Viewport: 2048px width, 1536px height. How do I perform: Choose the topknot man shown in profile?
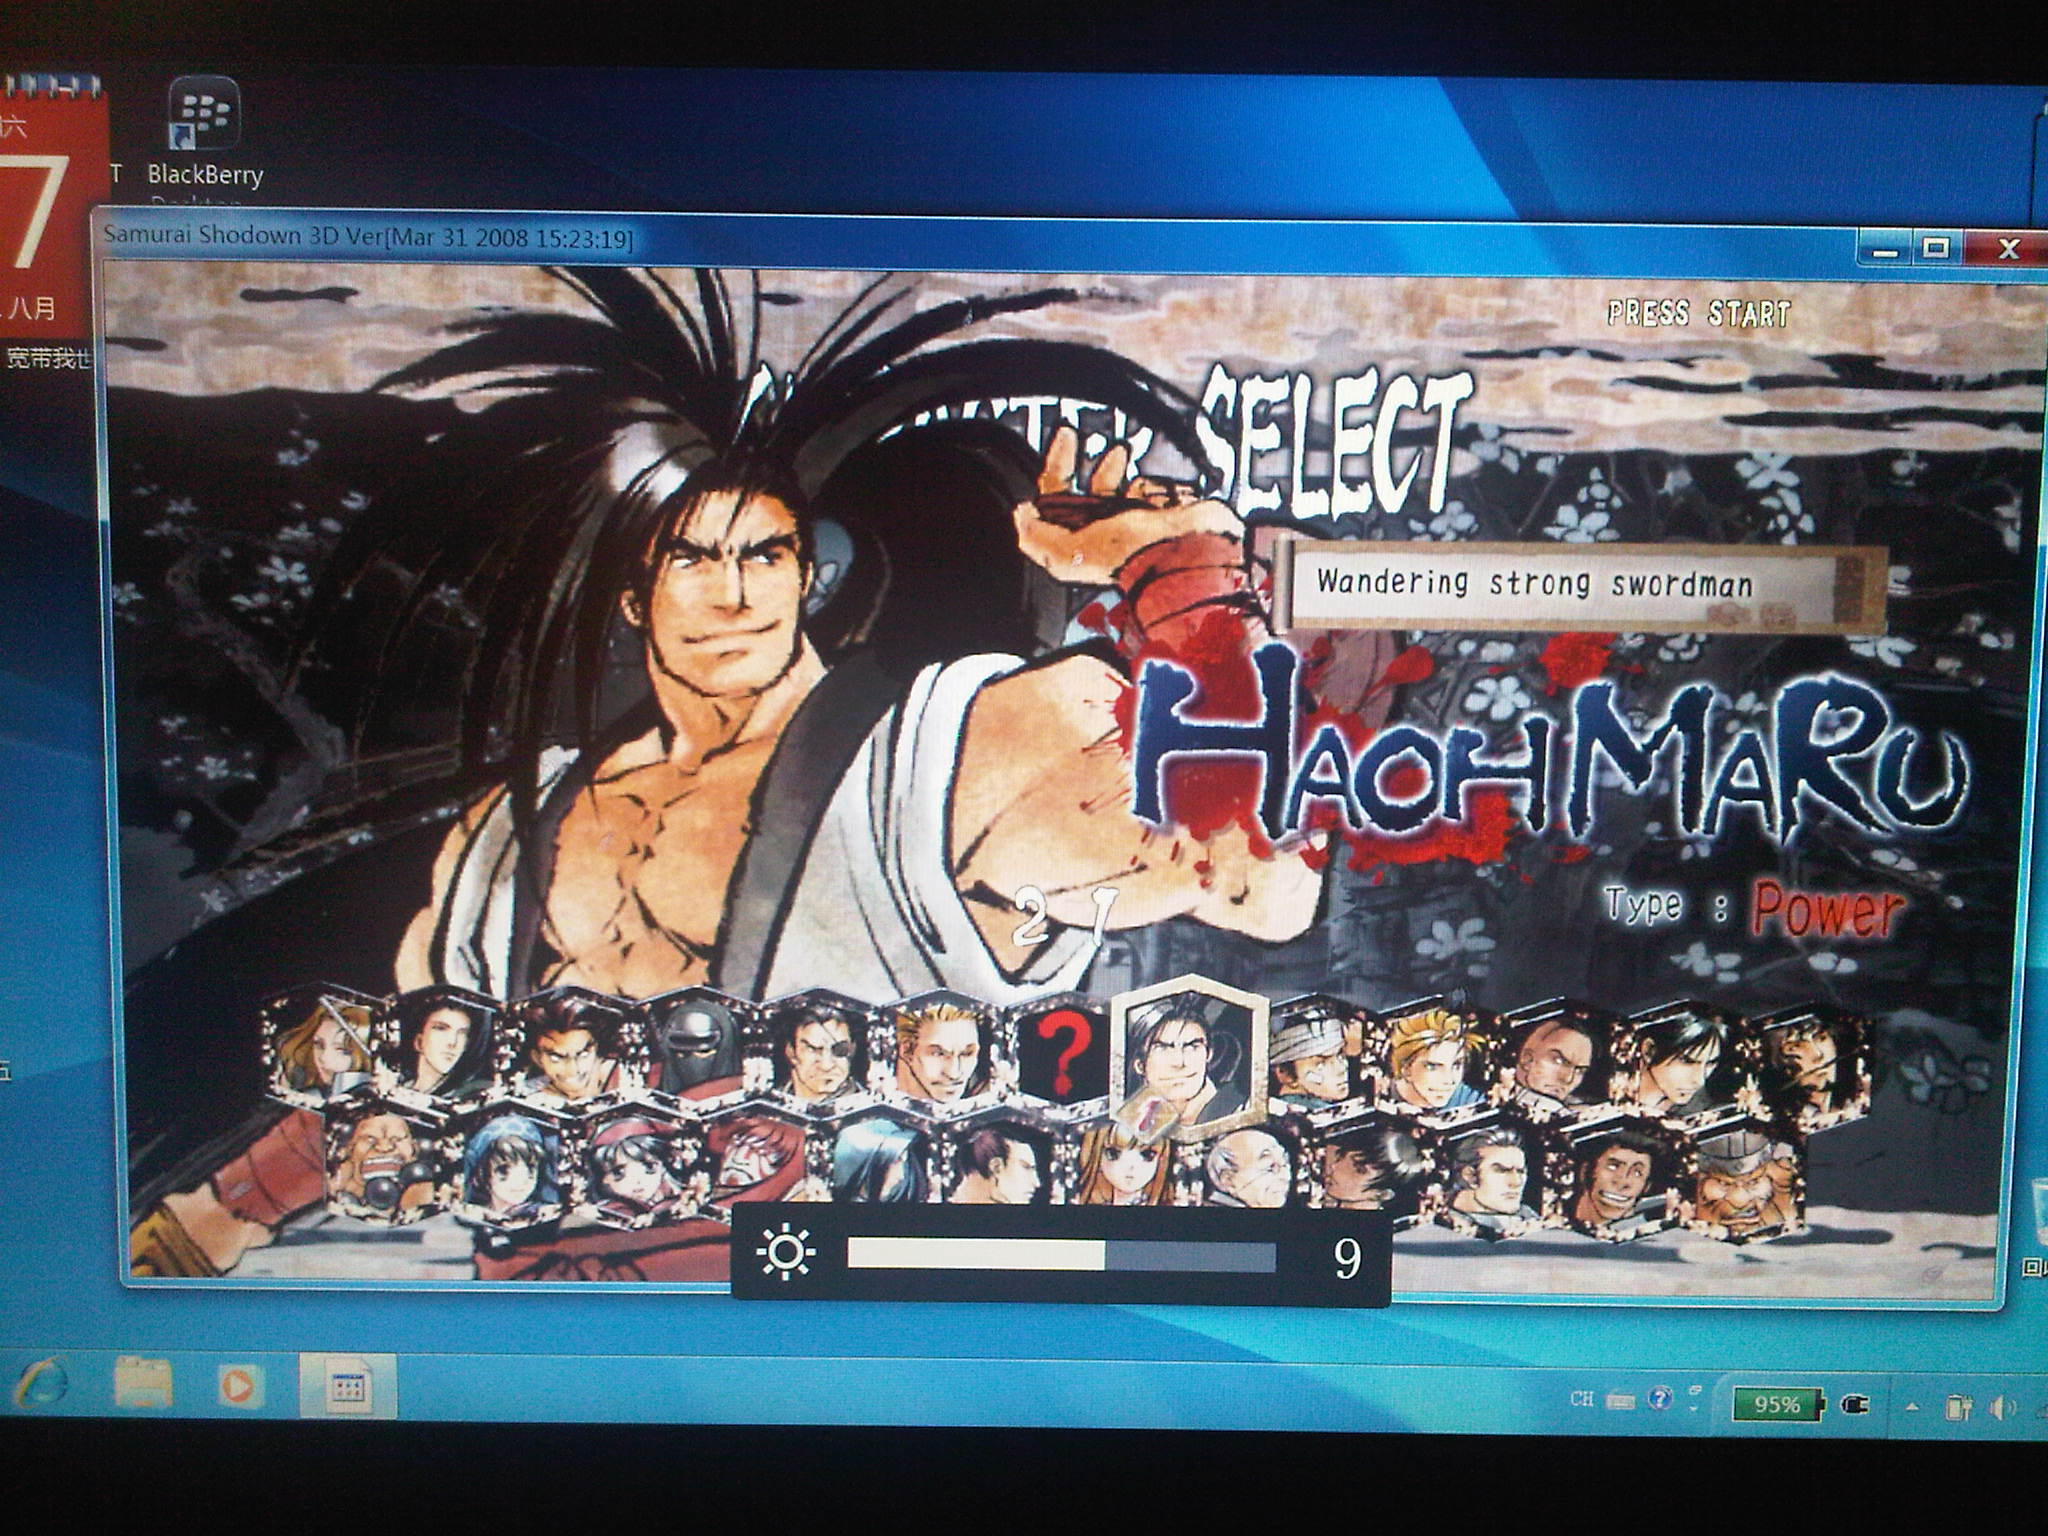tap(1000, 1162)
